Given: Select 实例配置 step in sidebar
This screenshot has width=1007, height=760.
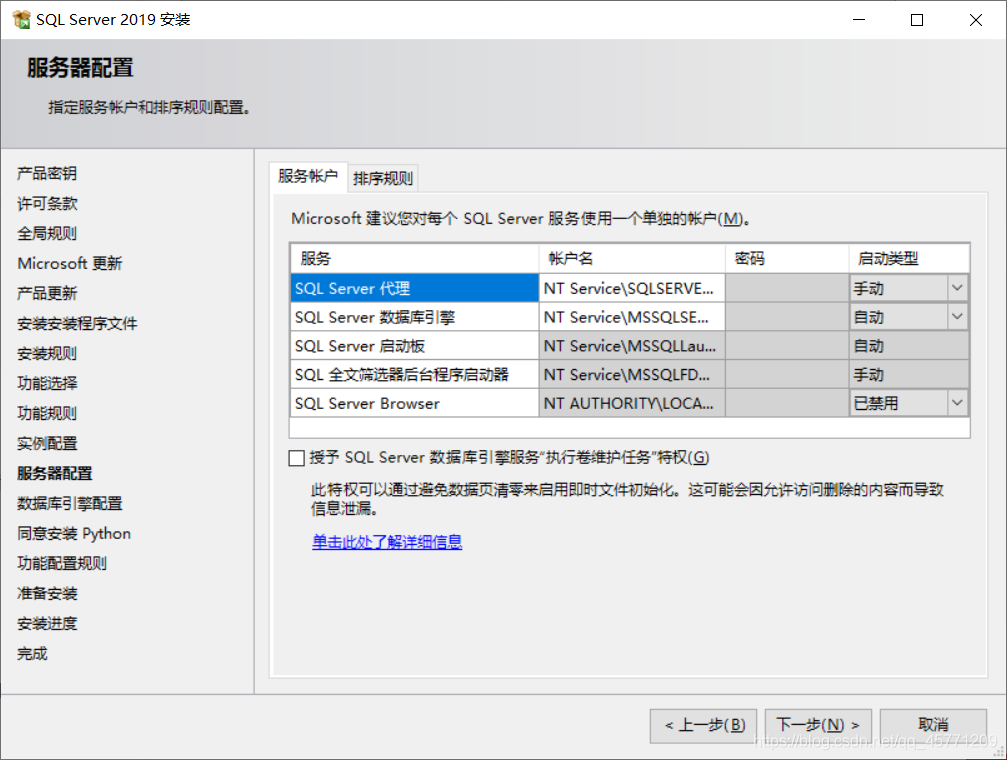Looking at the screenshot, I should [x=47, y=443].
